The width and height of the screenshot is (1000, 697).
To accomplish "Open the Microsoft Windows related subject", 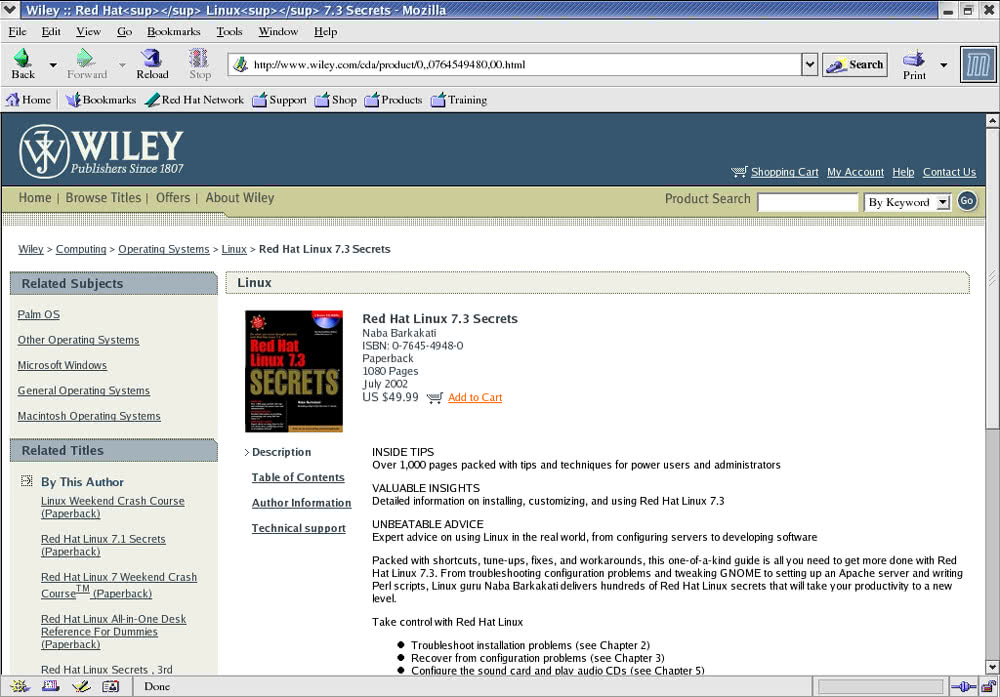I will pyautogui.click(x=62, y=365).
